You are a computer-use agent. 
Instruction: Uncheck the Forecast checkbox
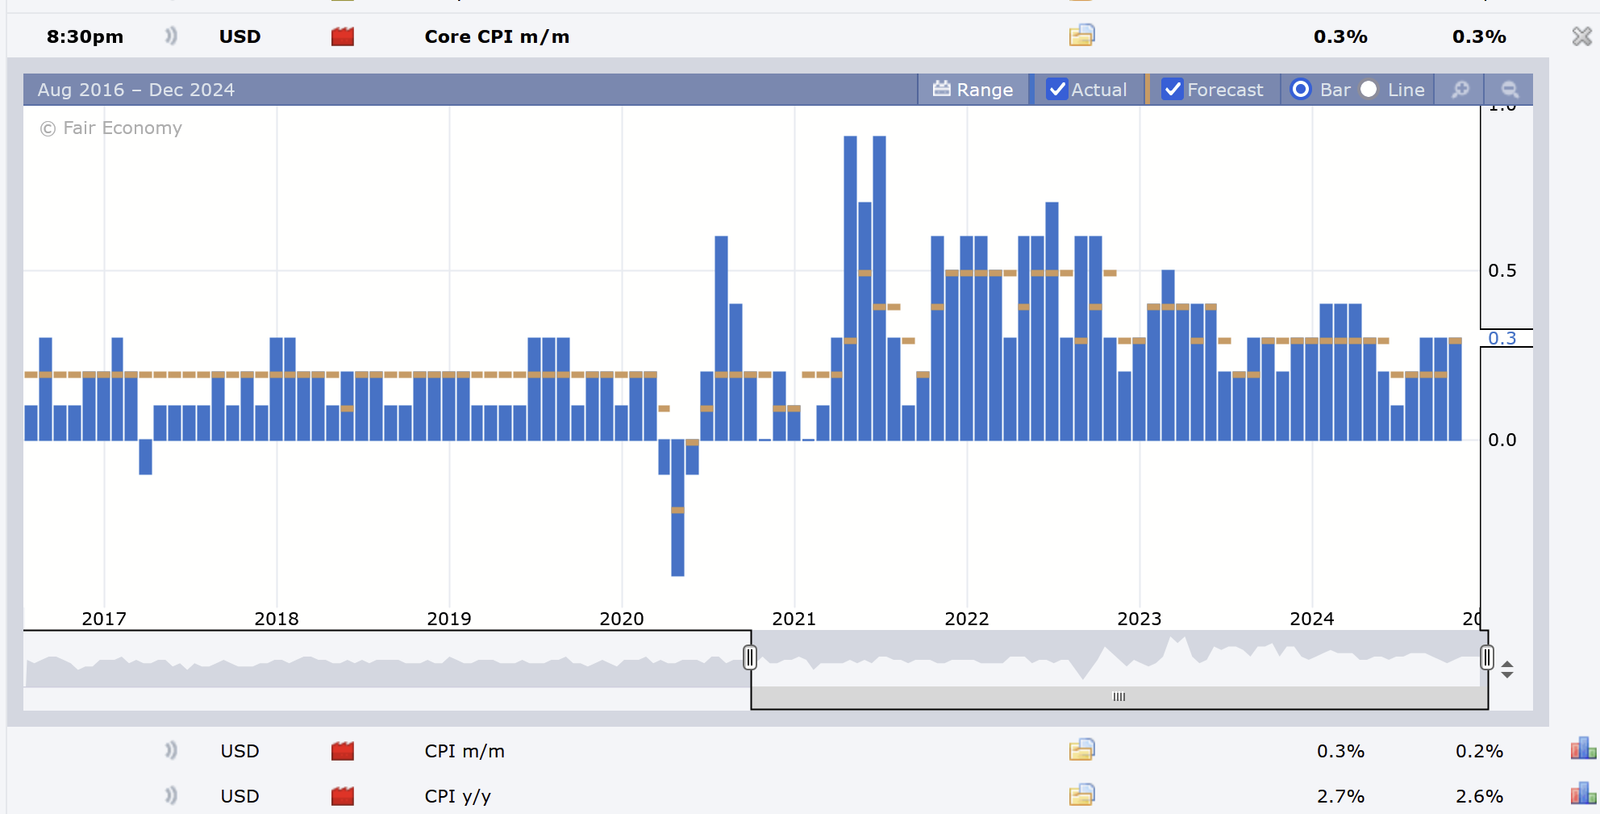[x=1173, y=90]
